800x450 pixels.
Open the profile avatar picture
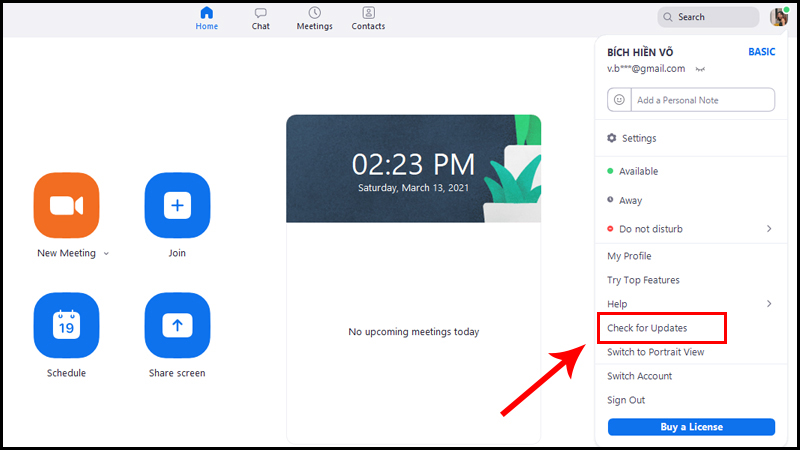click(779, 17)
